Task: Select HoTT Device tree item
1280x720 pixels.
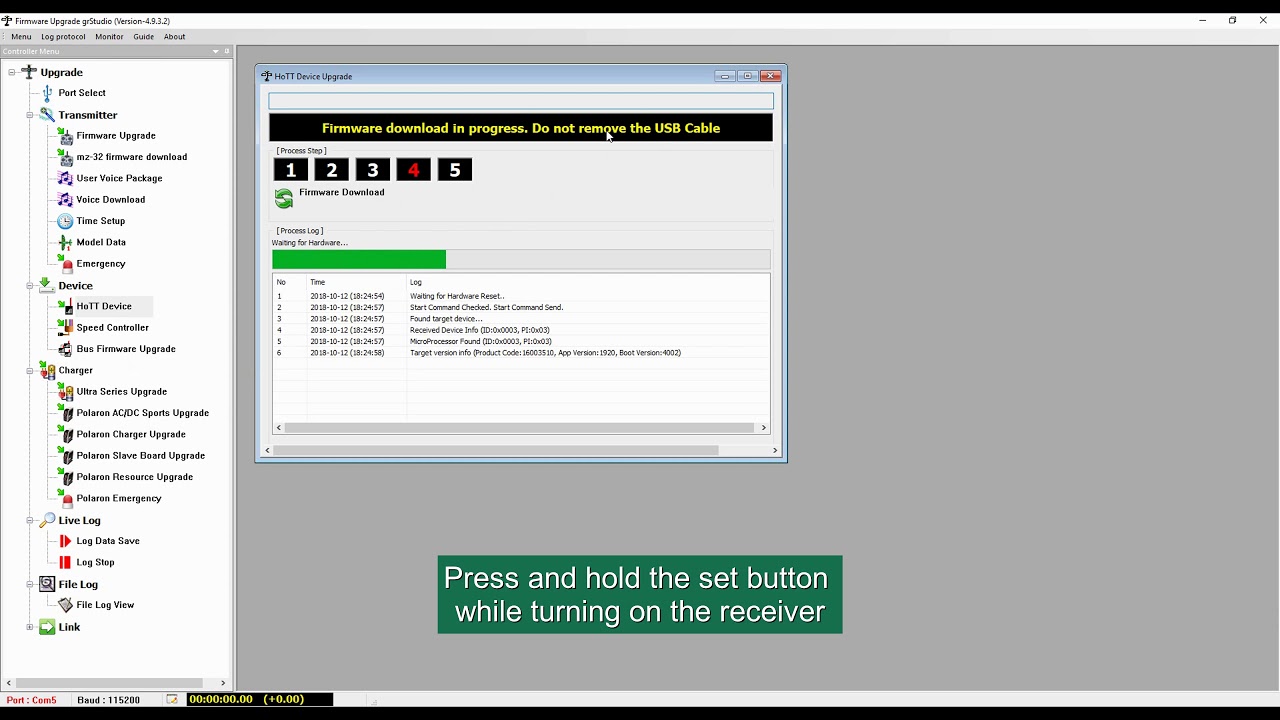Action: tap(104, 306)
